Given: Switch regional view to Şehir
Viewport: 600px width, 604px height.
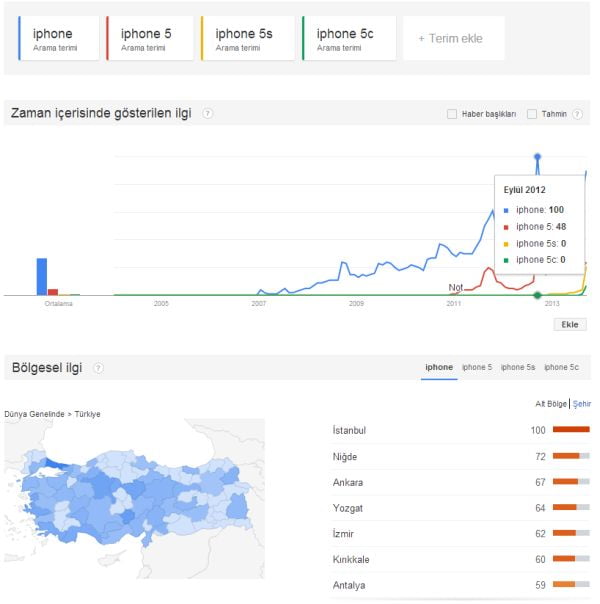Looking at the screenshot, I should (582, 404).
